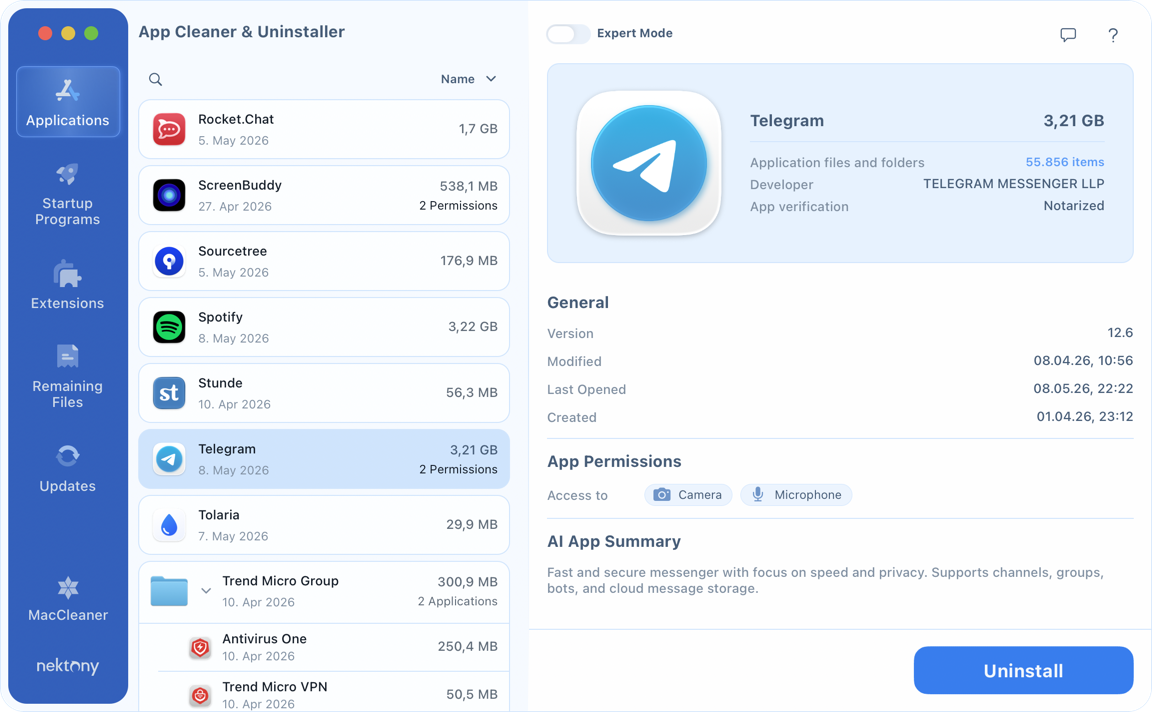Select Spotify in the app list

coord(324,327)
